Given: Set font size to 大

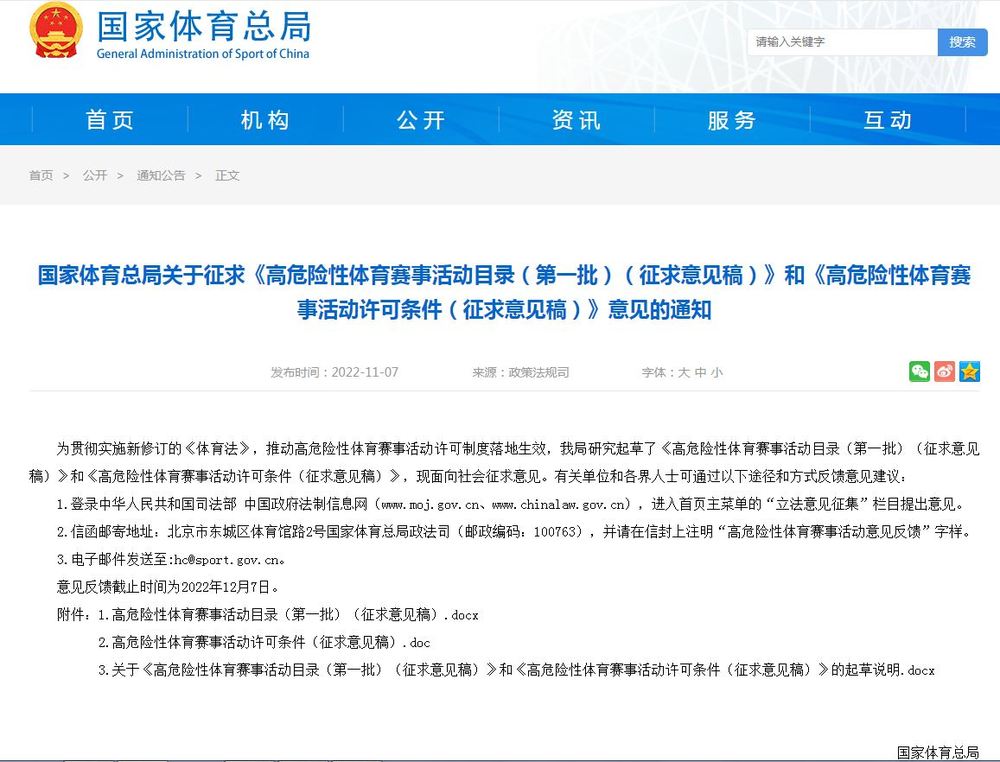Looking at the screenshot, I should 684,372.
